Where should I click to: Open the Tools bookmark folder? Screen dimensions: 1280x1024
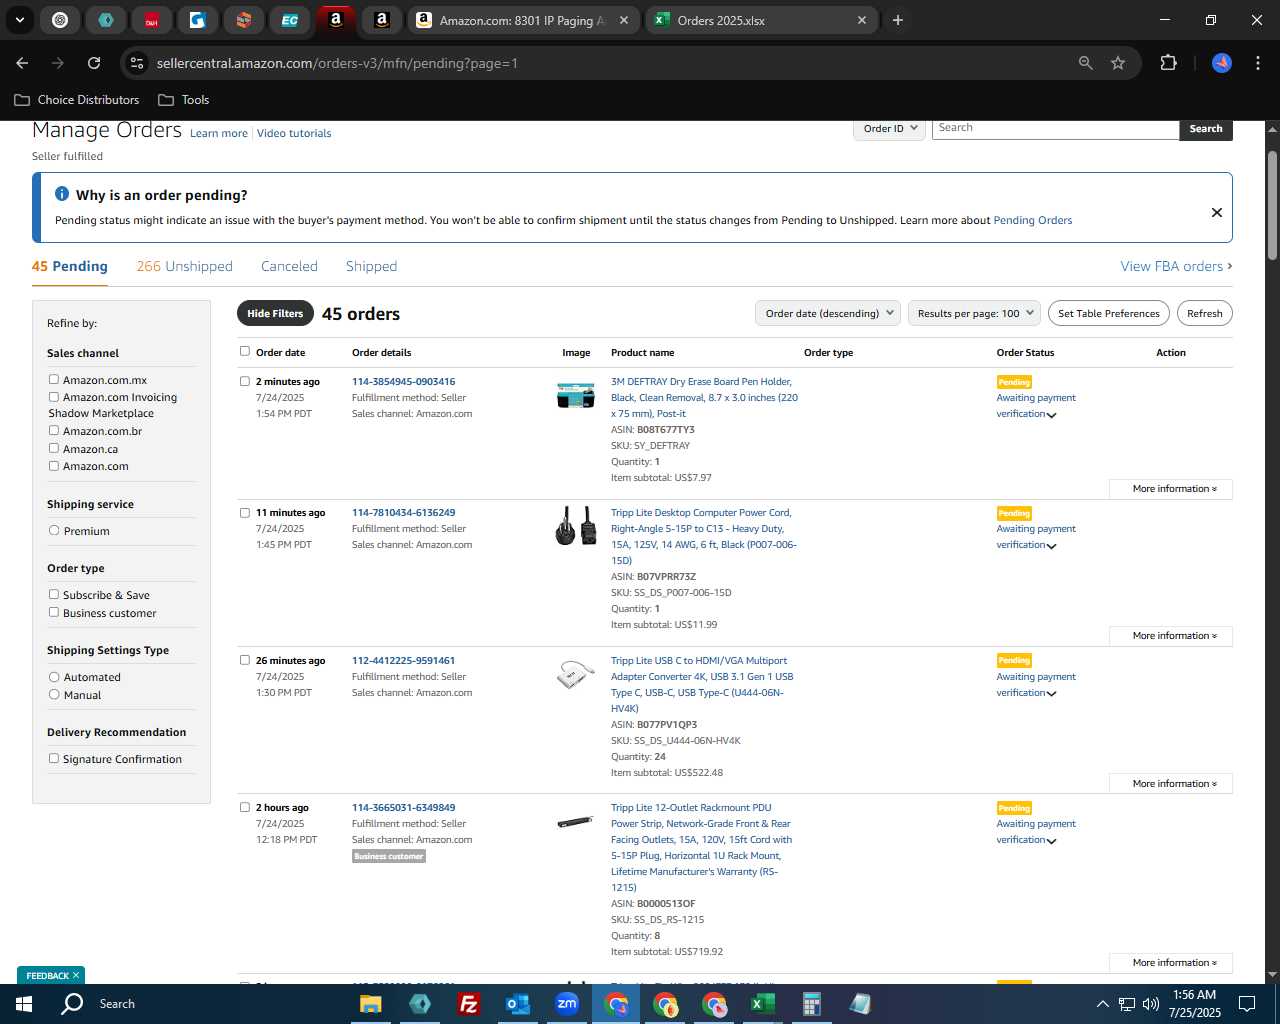[184, 100]
